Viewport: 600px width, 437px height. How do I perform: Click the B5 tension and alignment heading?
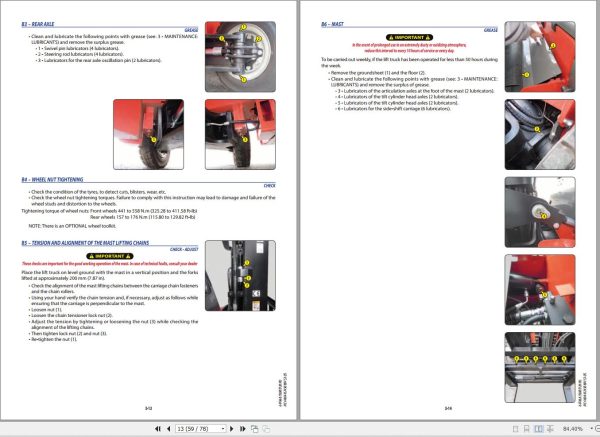click(x=85, y=243)
